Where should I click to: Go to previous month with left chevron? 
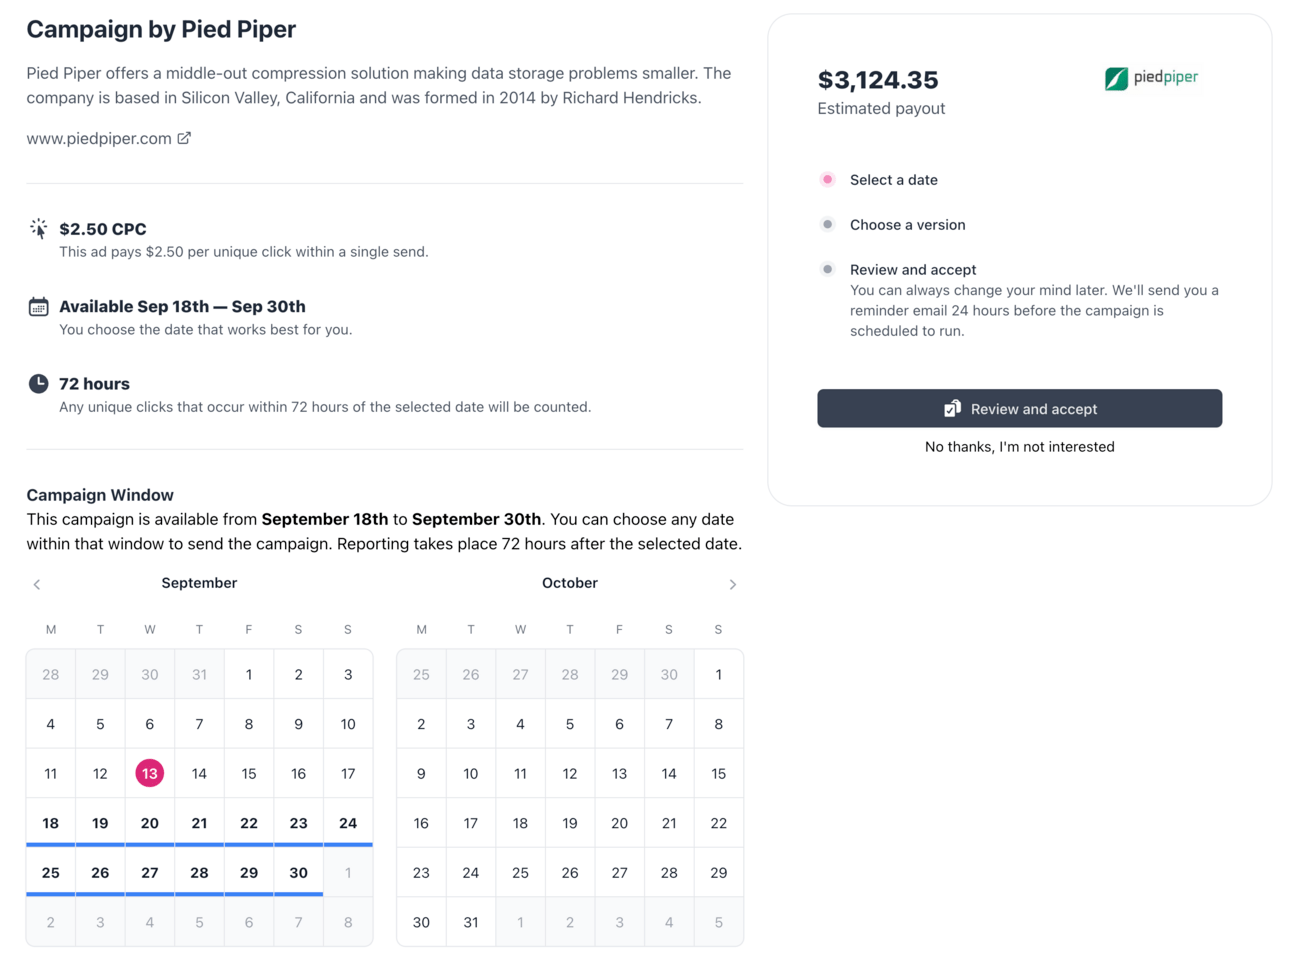(37, 584)
